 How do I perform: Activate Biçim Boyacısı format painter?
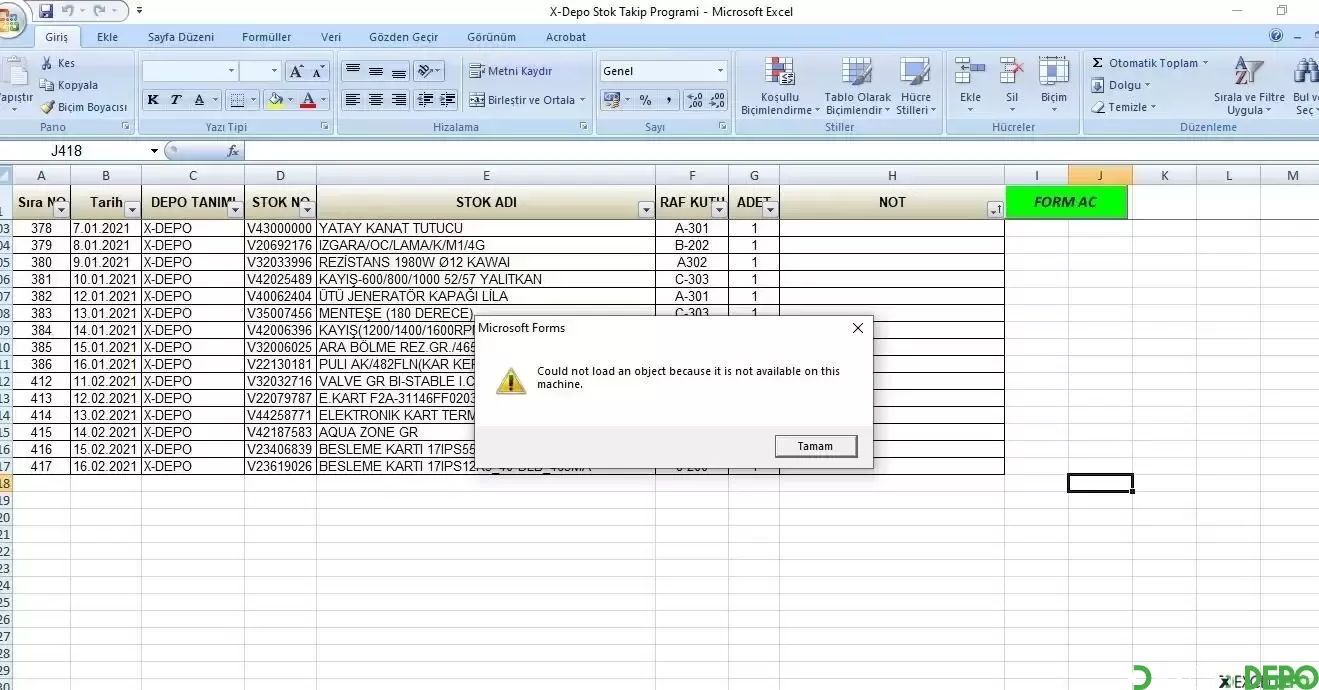[x=83, y=107]
